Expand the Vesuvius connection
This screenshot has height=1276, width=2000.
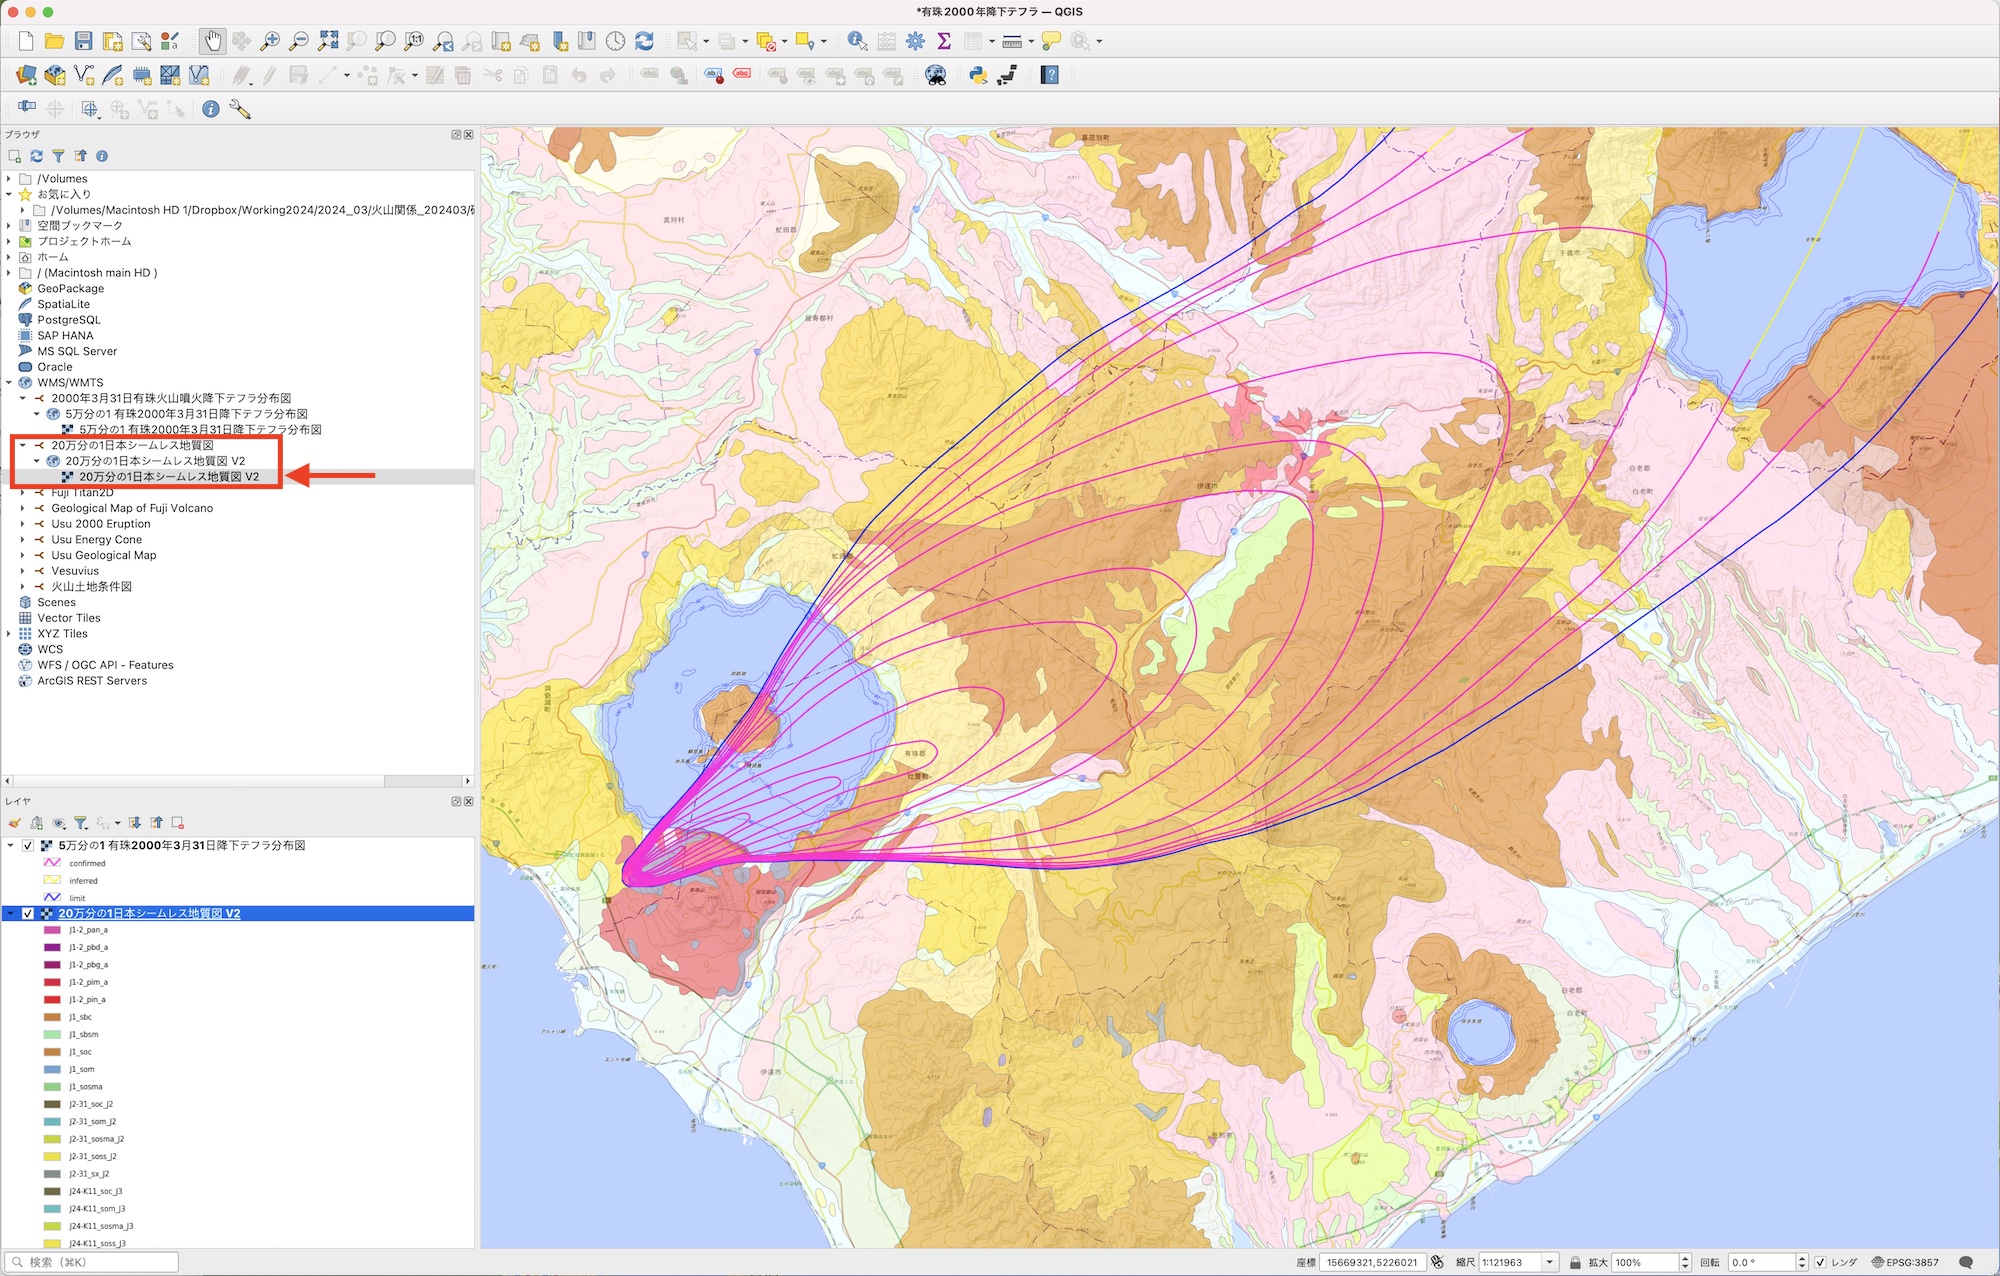(x=23, y=571)
